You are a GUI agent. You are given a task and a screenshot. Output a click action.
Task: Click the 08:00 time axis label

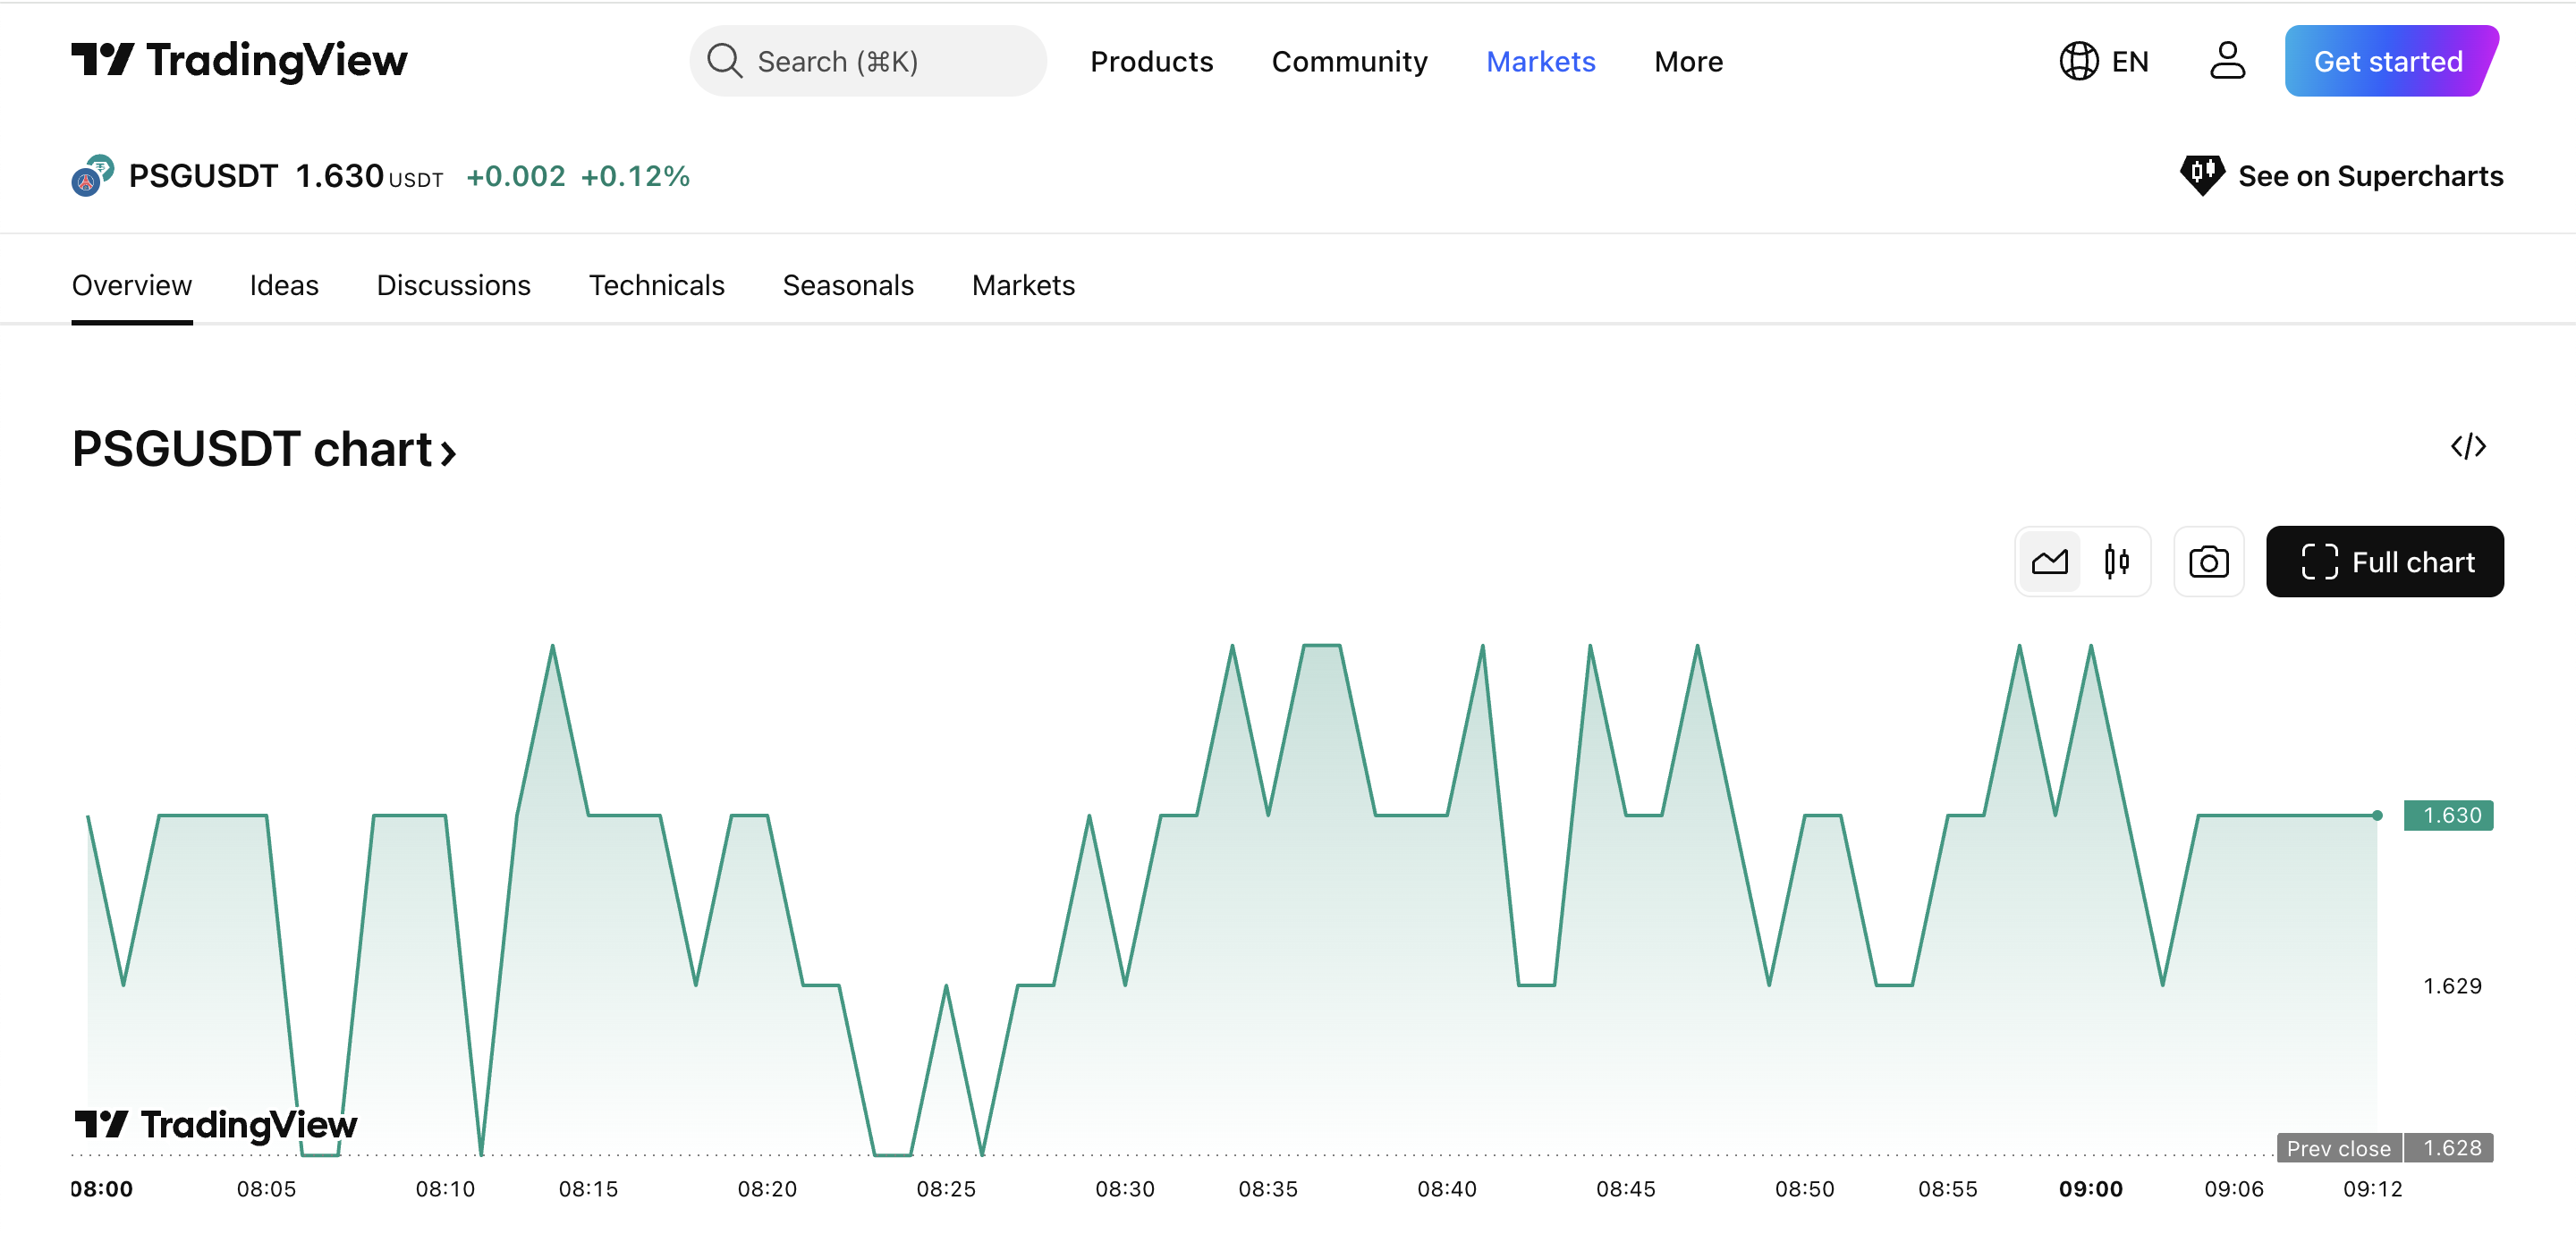(x=101, y=1189)
